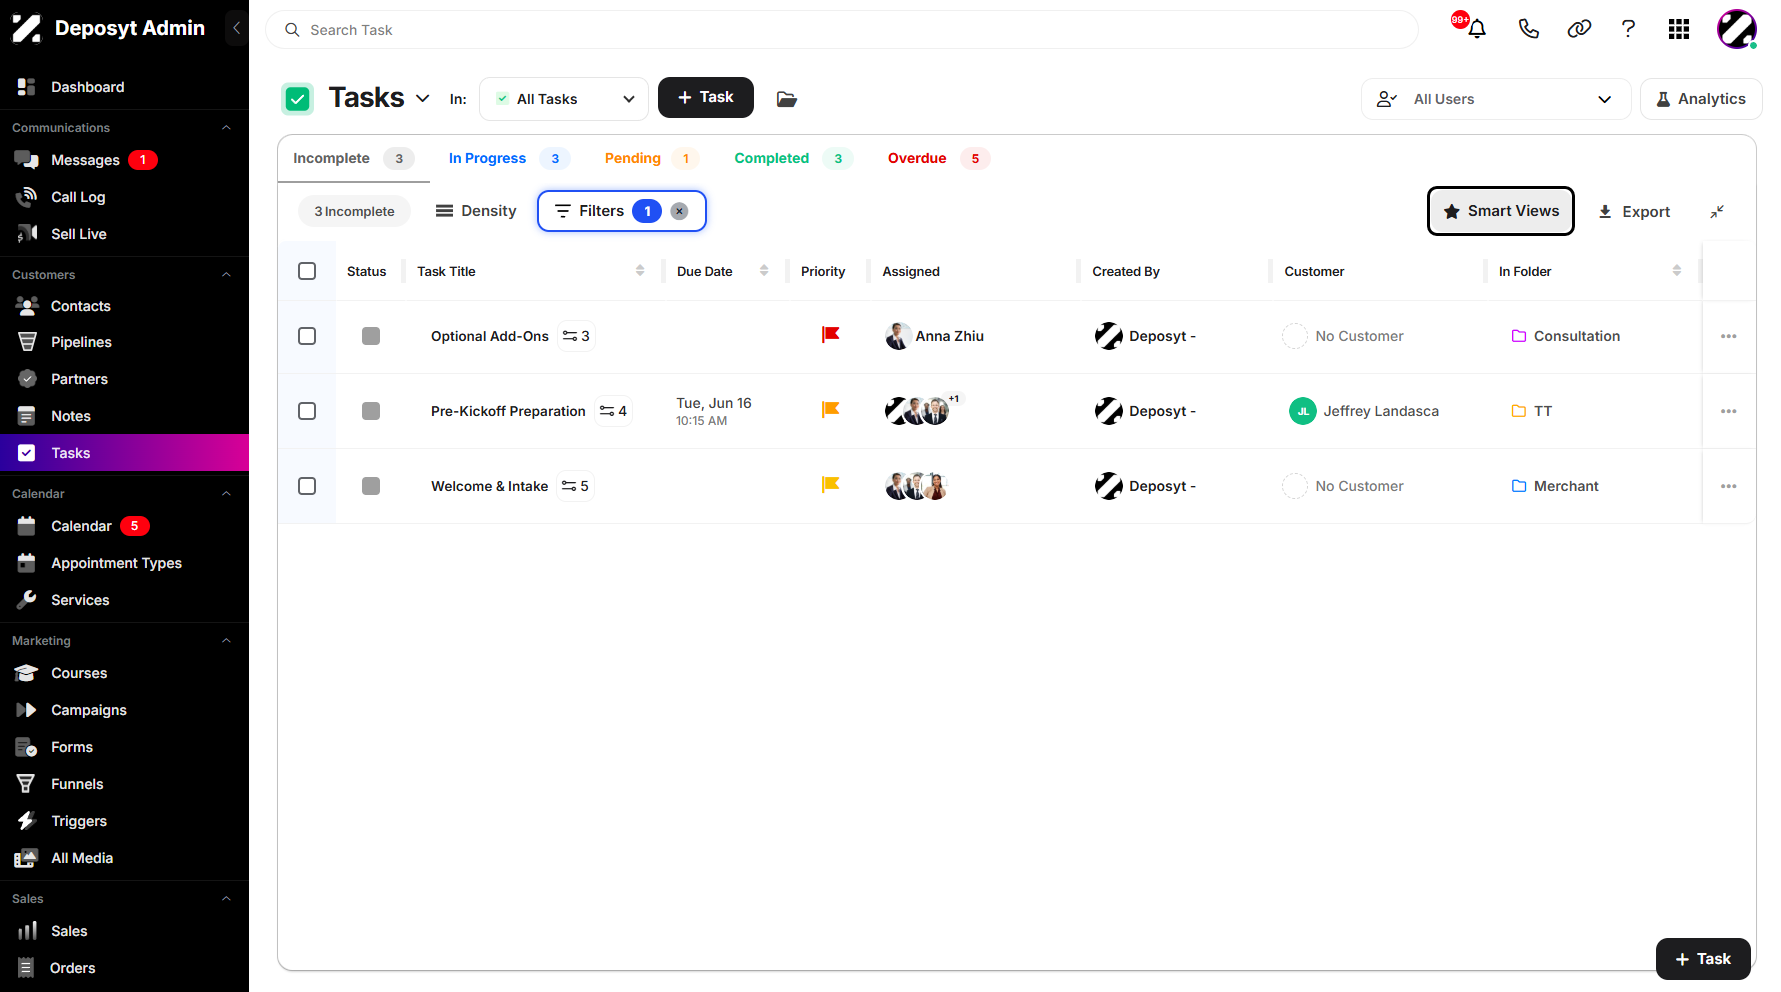1781x992 pixels.
Task: Collapse the sidebar with the chevron arrow
Action: point(236,28)
